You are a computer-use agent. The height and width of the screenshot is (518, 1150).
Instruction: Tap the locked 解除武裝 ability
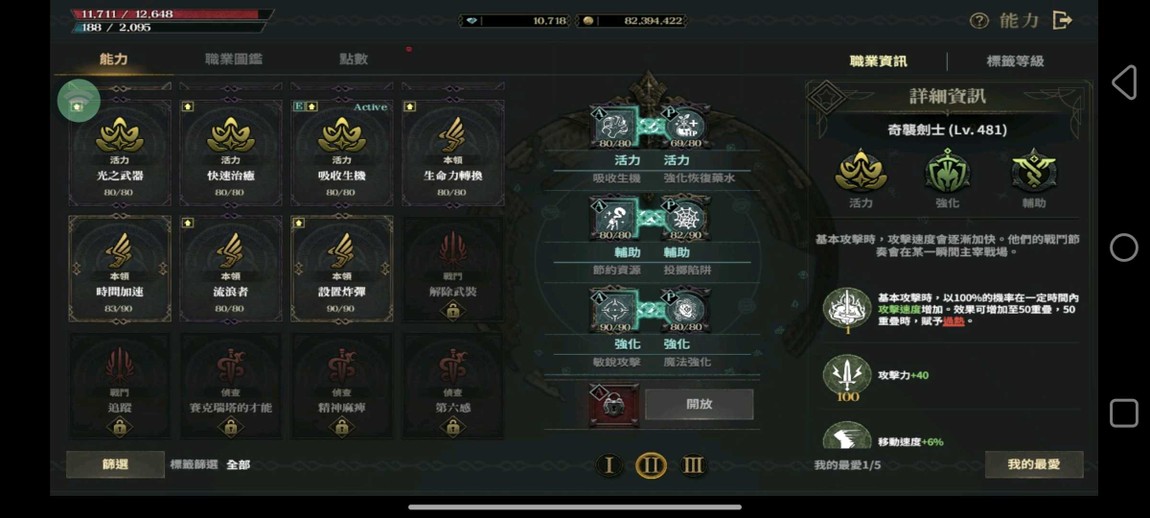click(x=453, y=269)
